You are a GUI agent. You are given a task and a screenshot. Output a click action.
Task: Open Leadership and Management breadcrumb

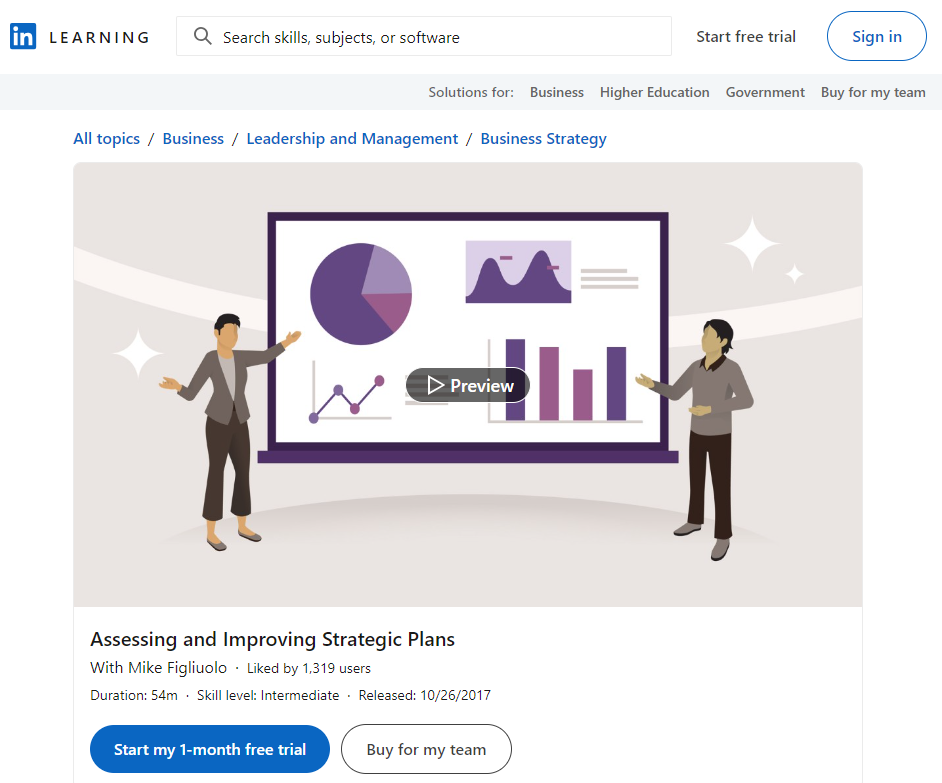pos(352,139)
